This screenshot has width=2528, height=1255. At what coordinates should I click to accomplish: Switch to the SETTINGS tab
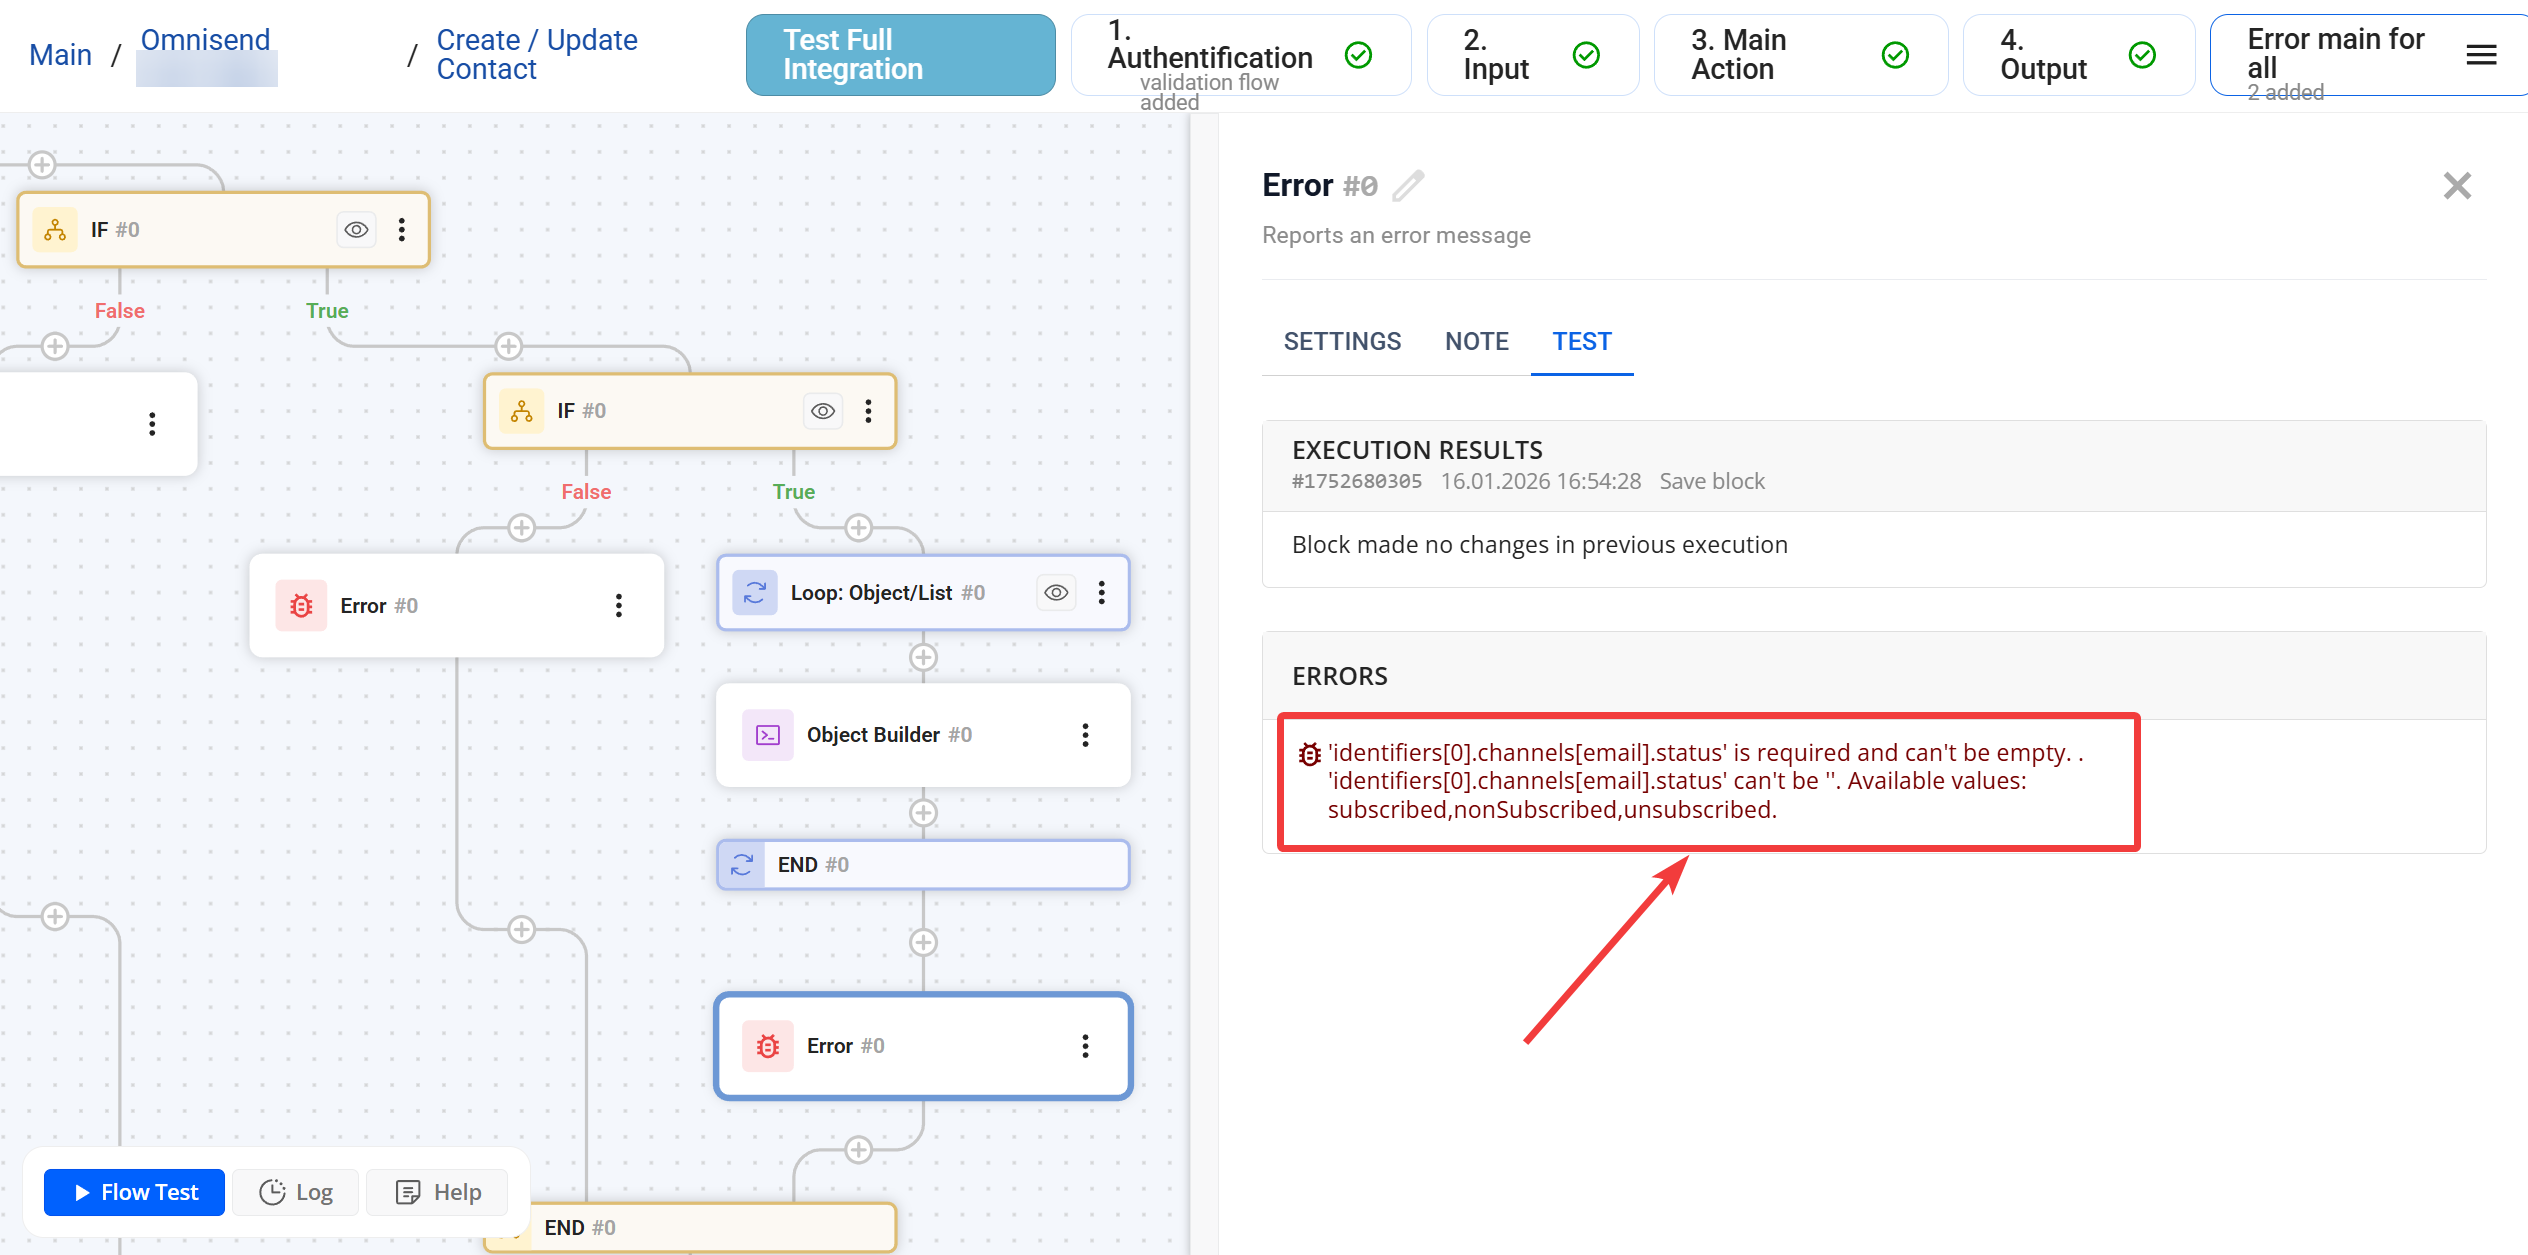pos(1342,342)
